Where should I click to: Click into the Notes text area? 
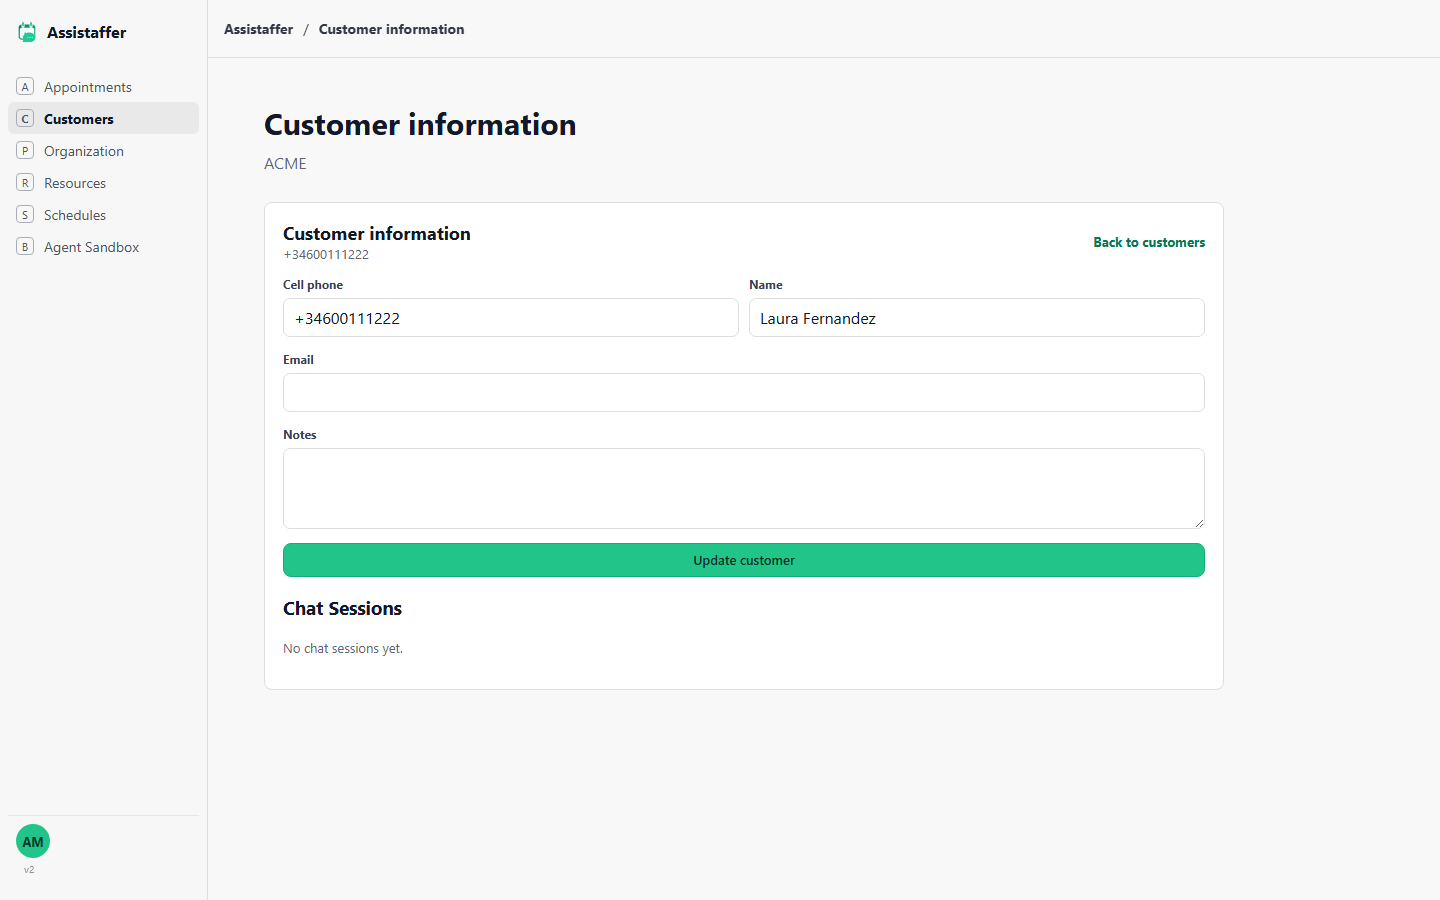pos(744,488)
